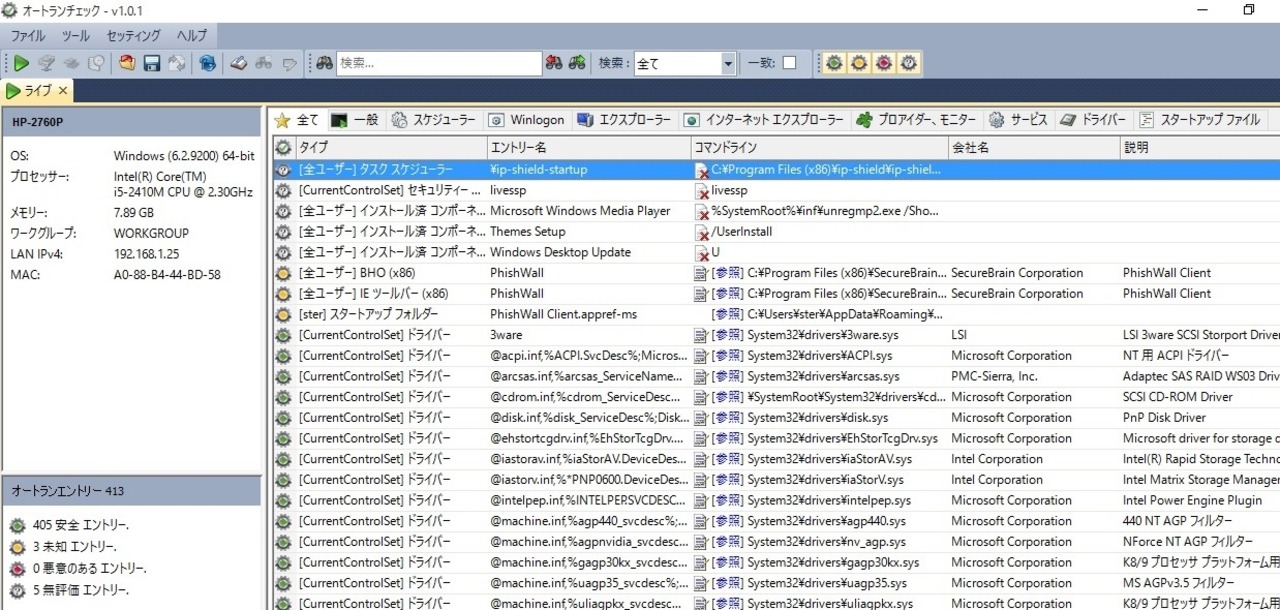The image size is (1280, 610).
Task: Sort by the タイプ column header
Action: point(390,147)
